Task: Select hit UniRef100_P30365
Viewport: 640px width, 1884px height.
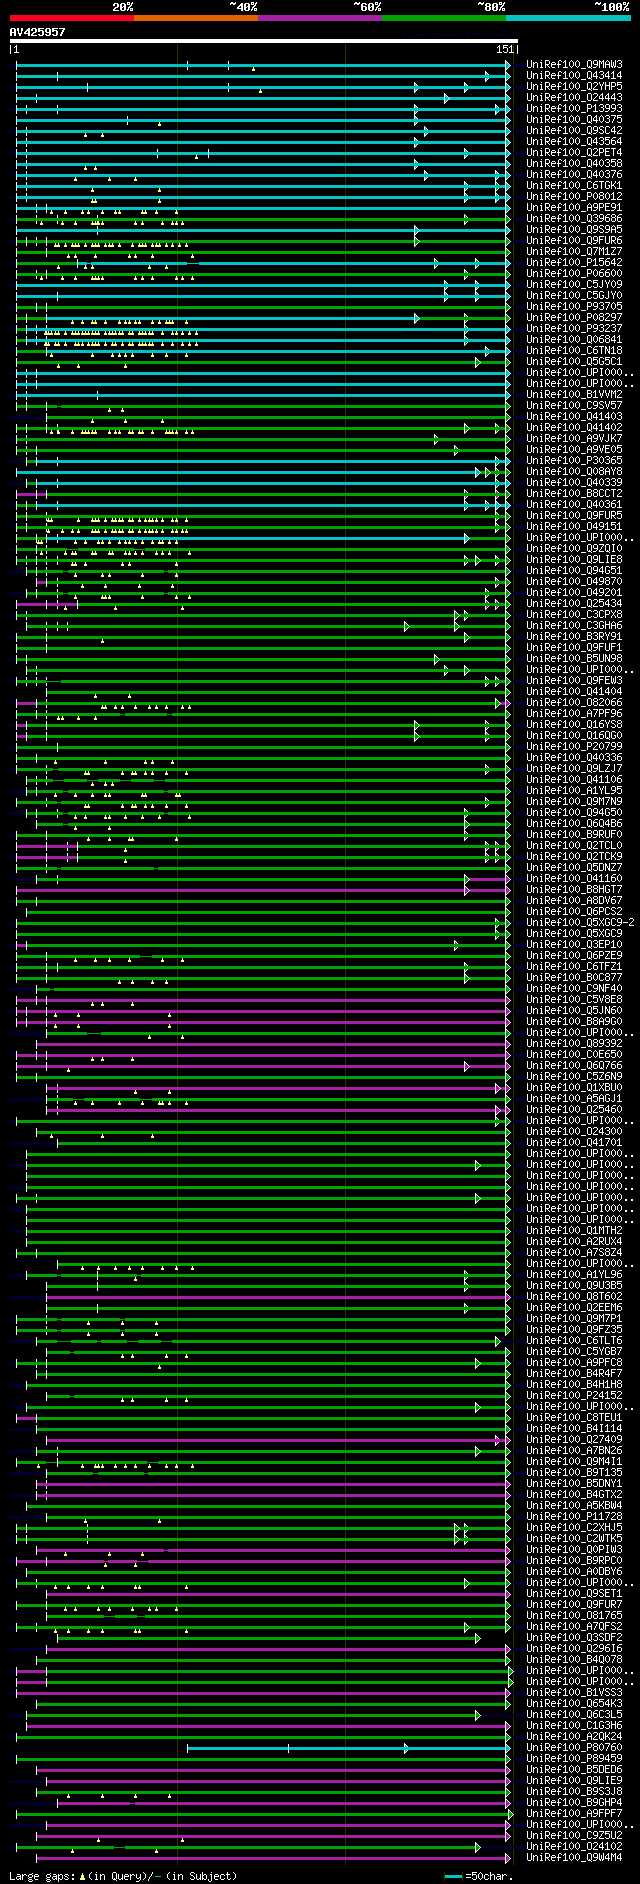Action: (x=574, y=460)
